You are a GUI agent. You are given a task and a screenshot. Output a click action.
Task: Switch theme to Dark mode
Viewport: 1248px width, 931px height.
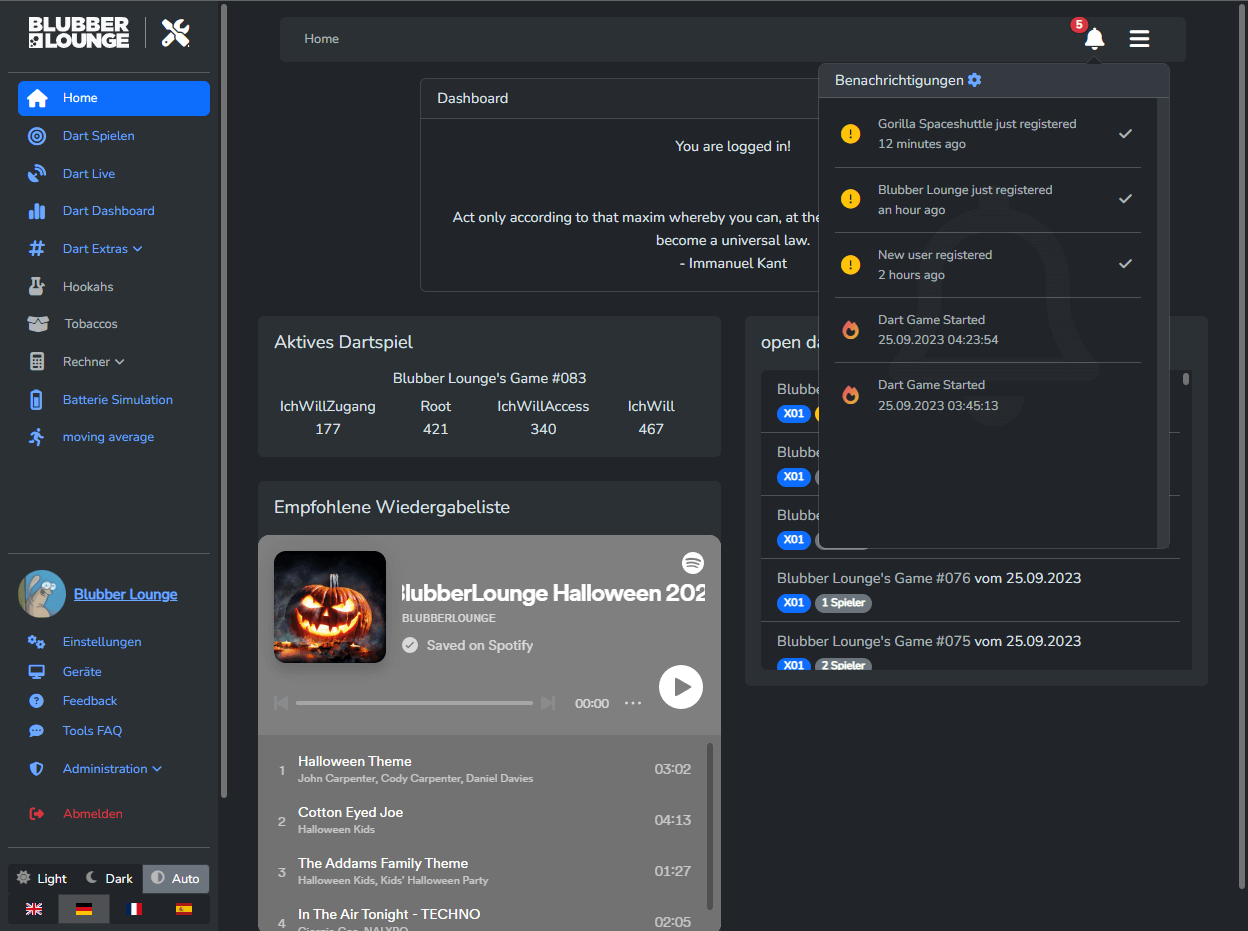tap(109, 878)
